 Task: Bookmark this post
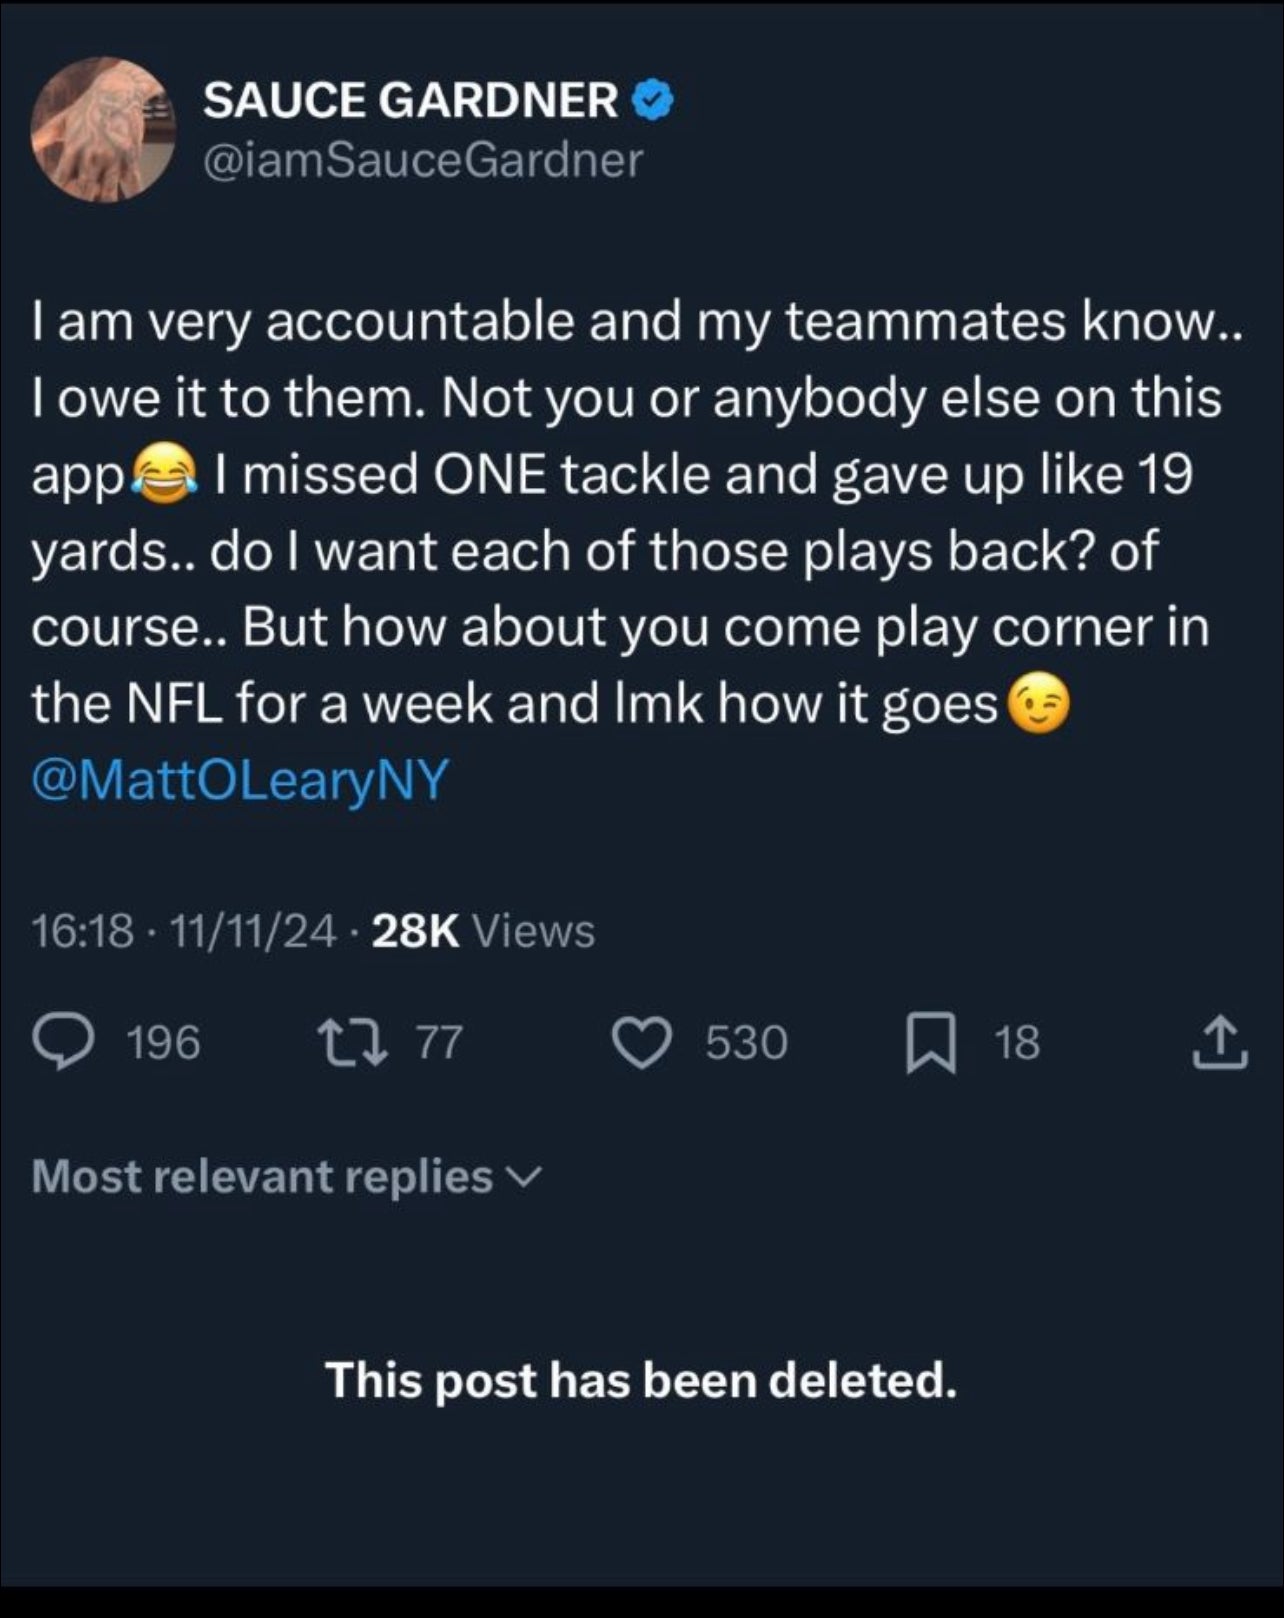pyautogui.click(x=930, y=1043)
